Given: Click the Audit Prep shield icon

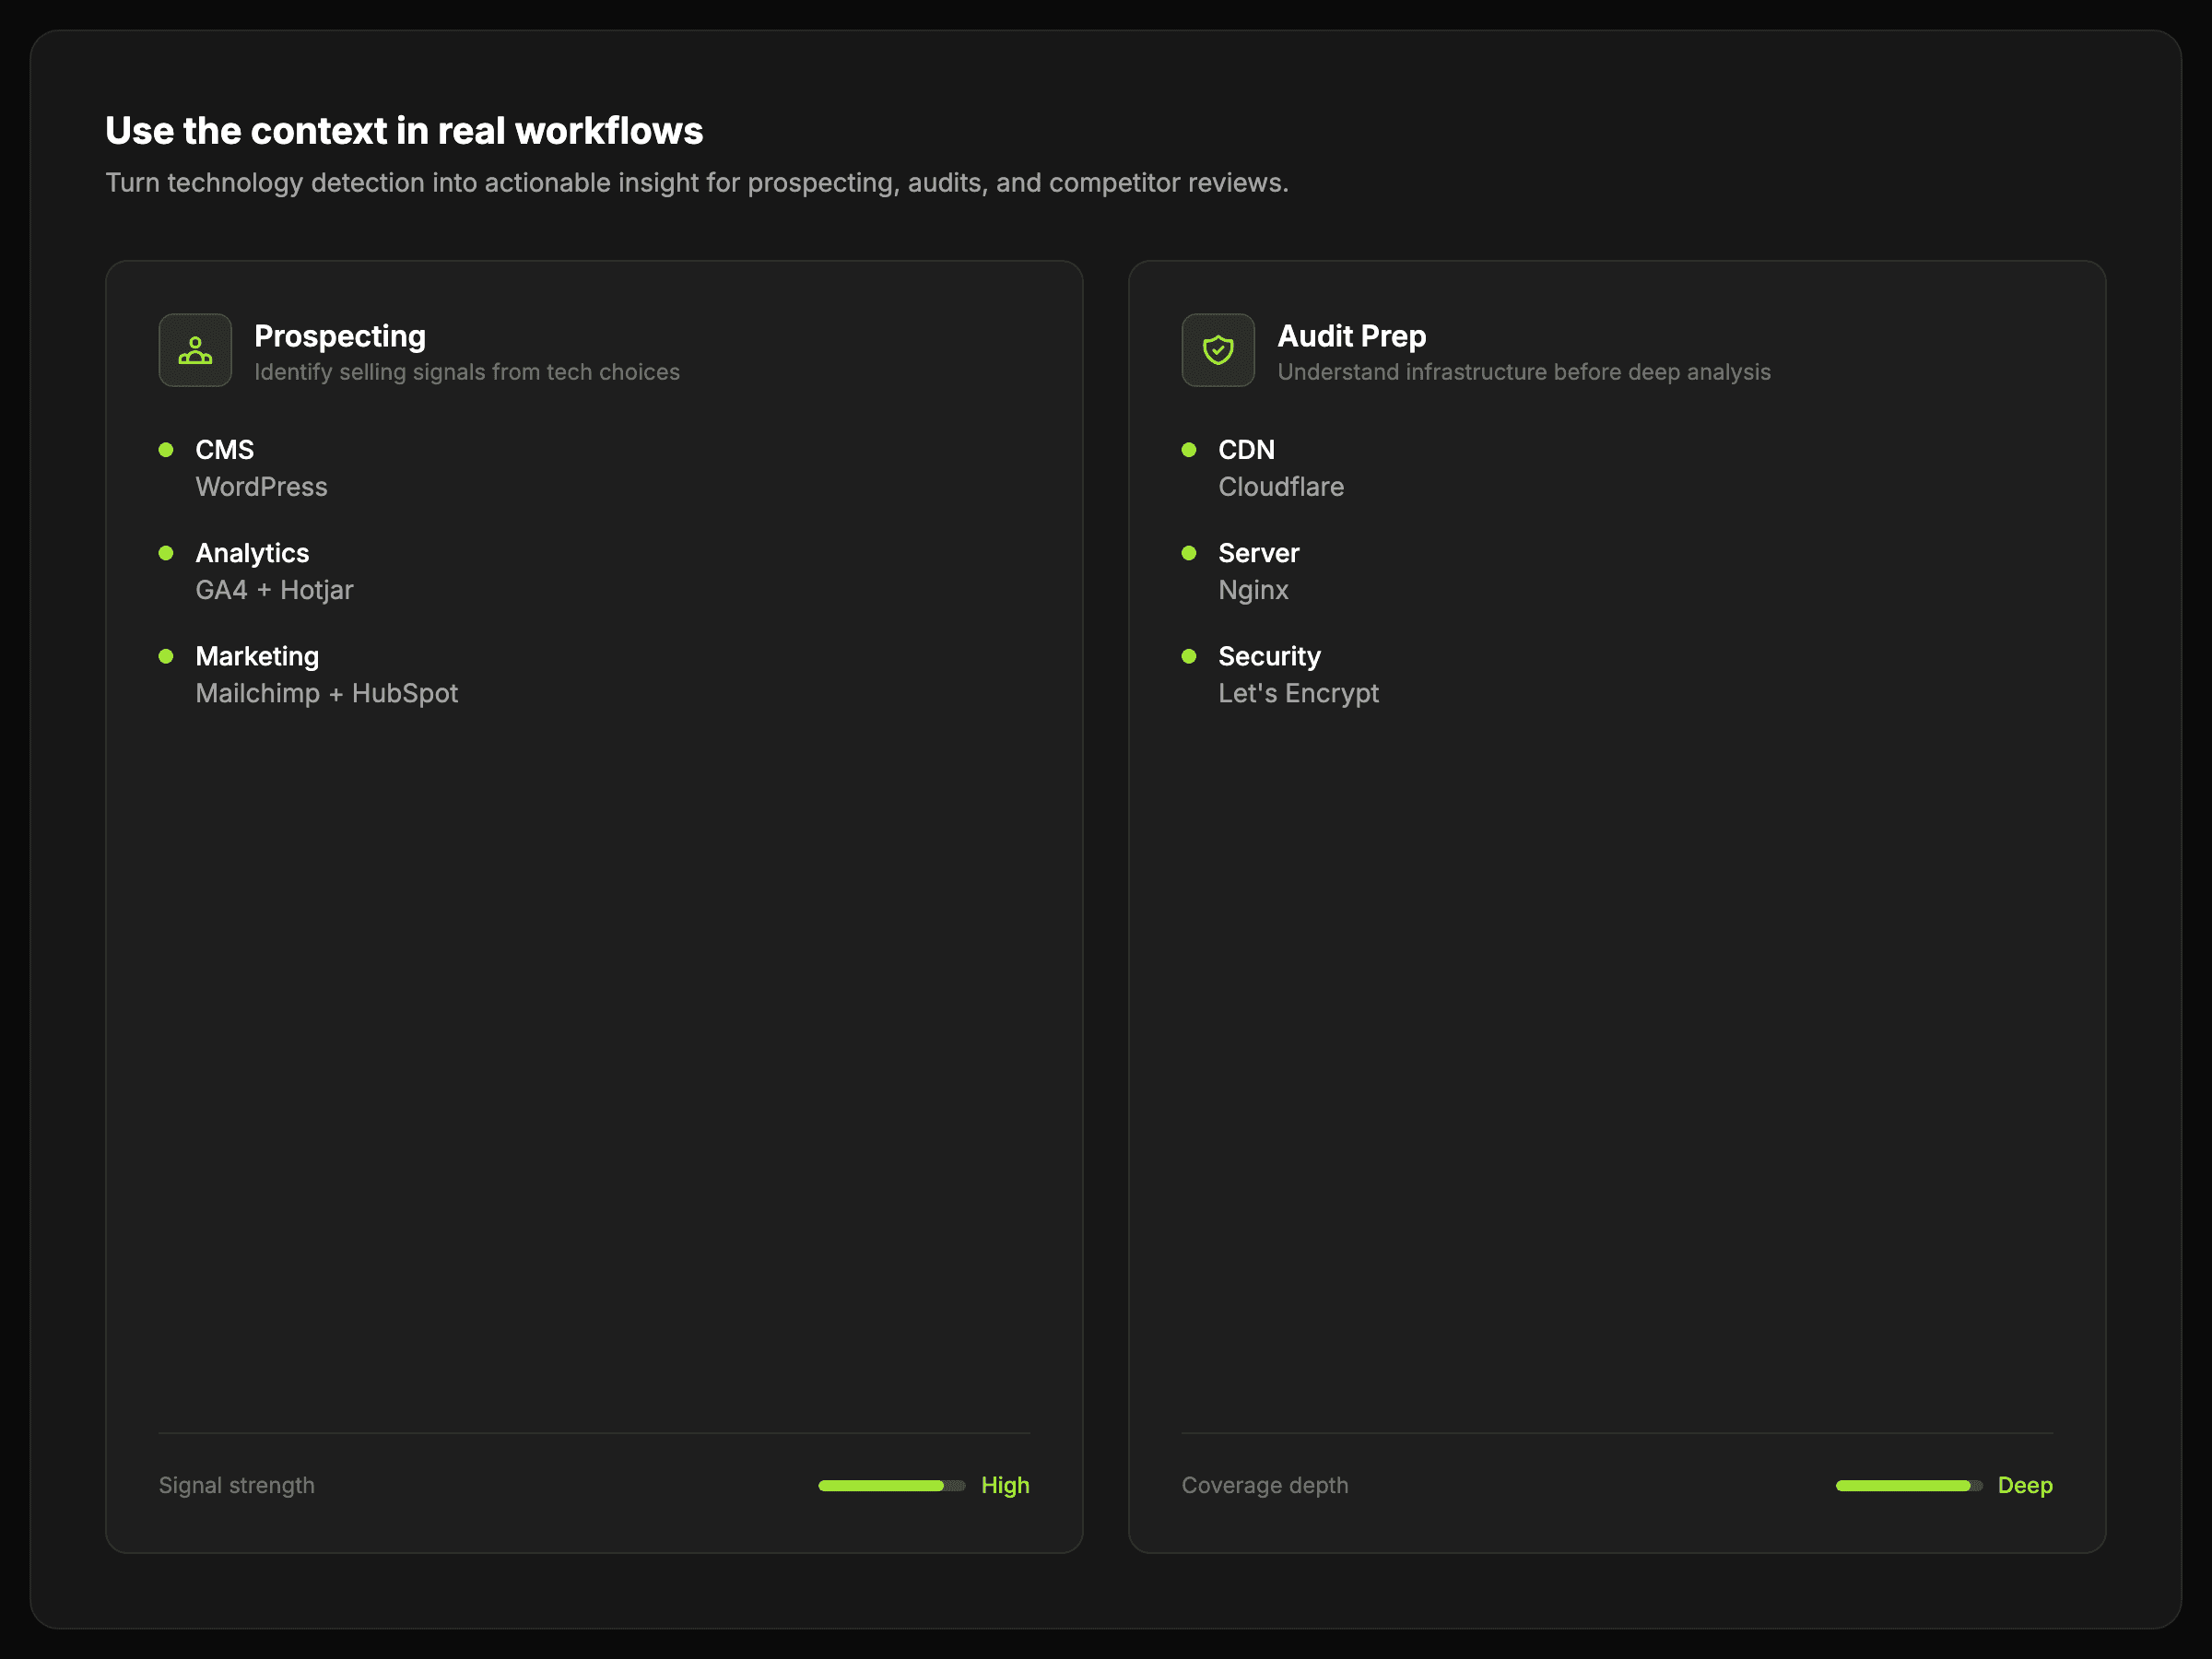Looking at the screenshot, I should click(x=1218, y=350).
